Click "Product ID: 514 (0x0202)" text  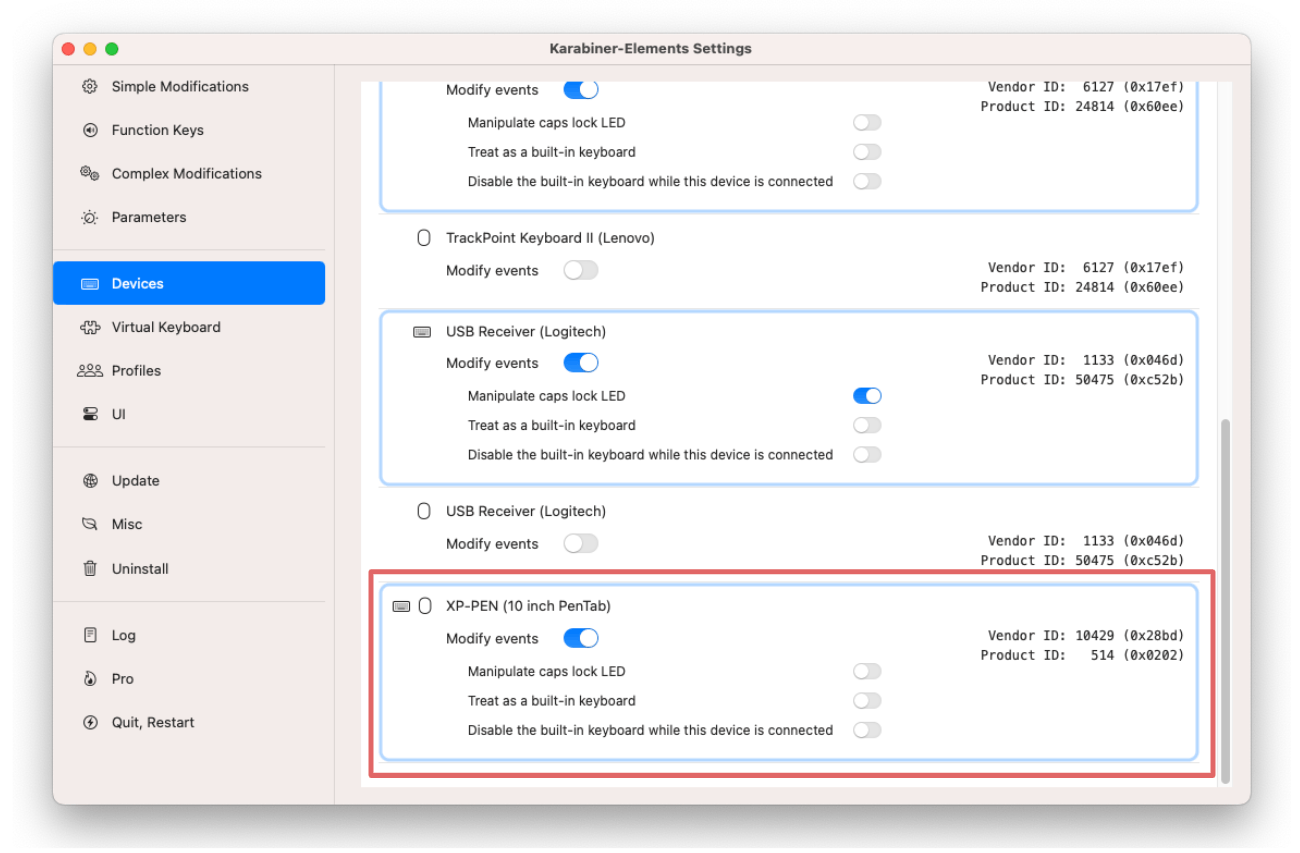1082,655
